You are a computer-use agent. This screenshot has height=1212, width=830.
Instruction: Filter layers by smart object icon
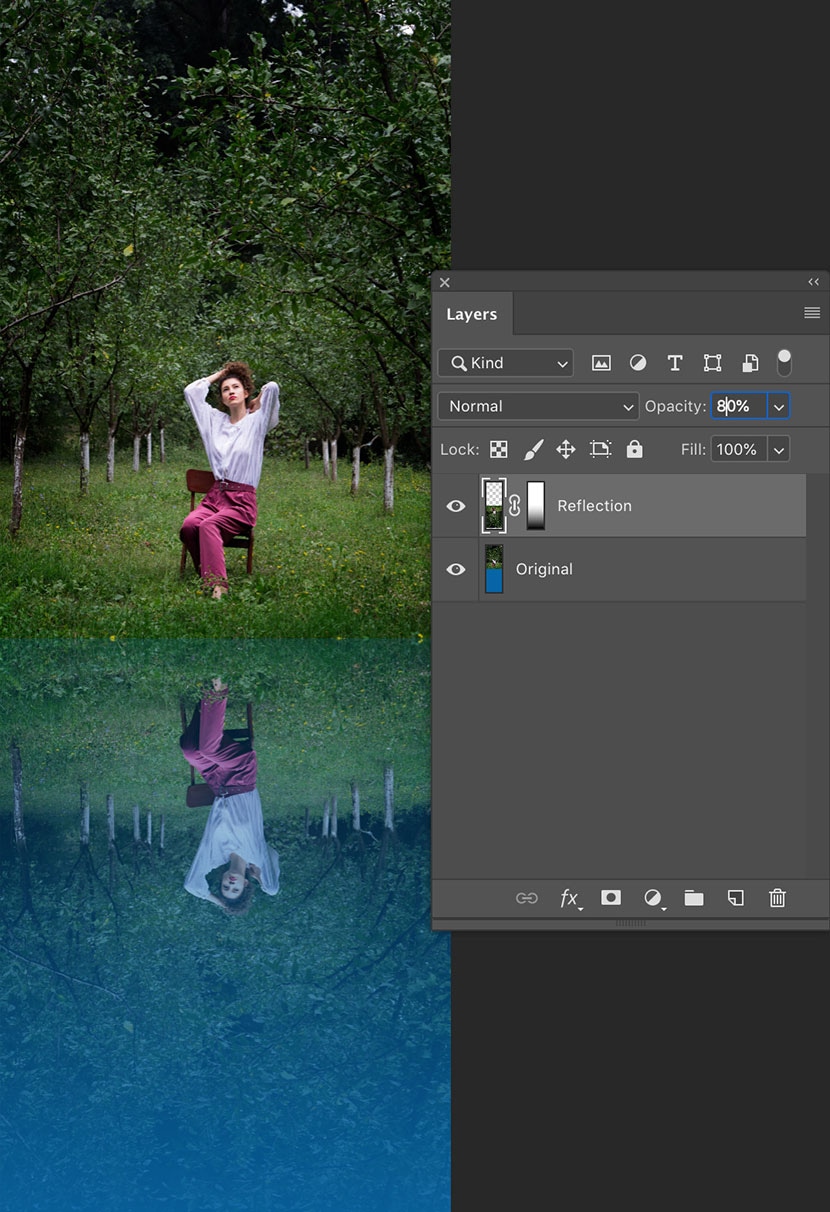(749, 363)
